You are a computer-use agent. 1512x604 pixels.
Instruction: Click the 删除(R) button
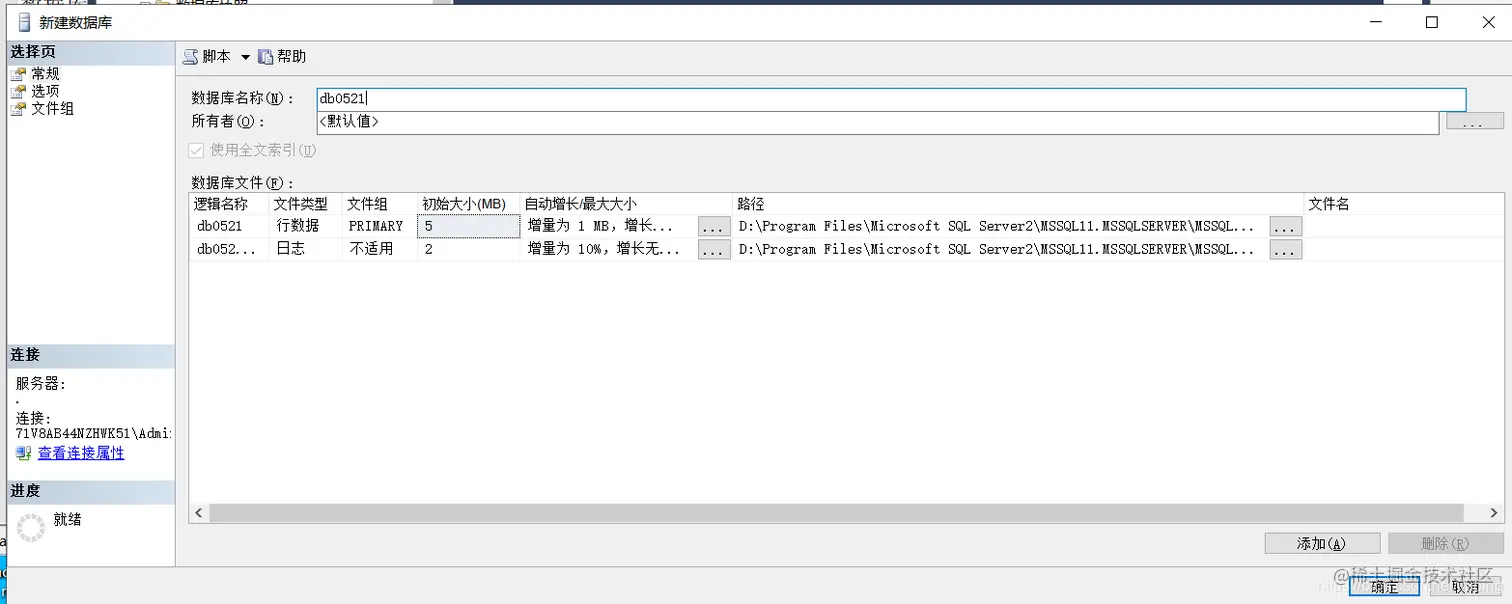(x=1446, y=543)
